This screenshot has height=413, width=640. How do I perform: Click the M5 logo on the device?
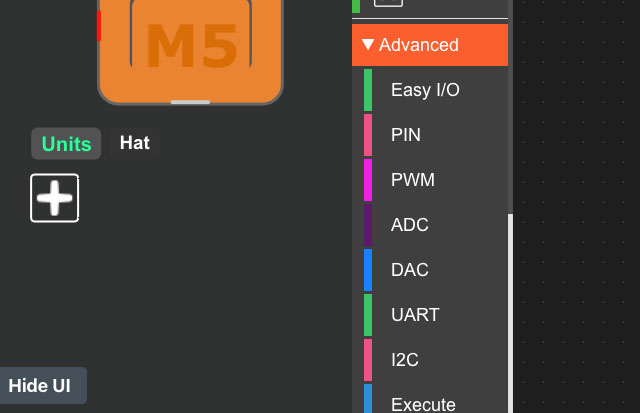[191, 46]
